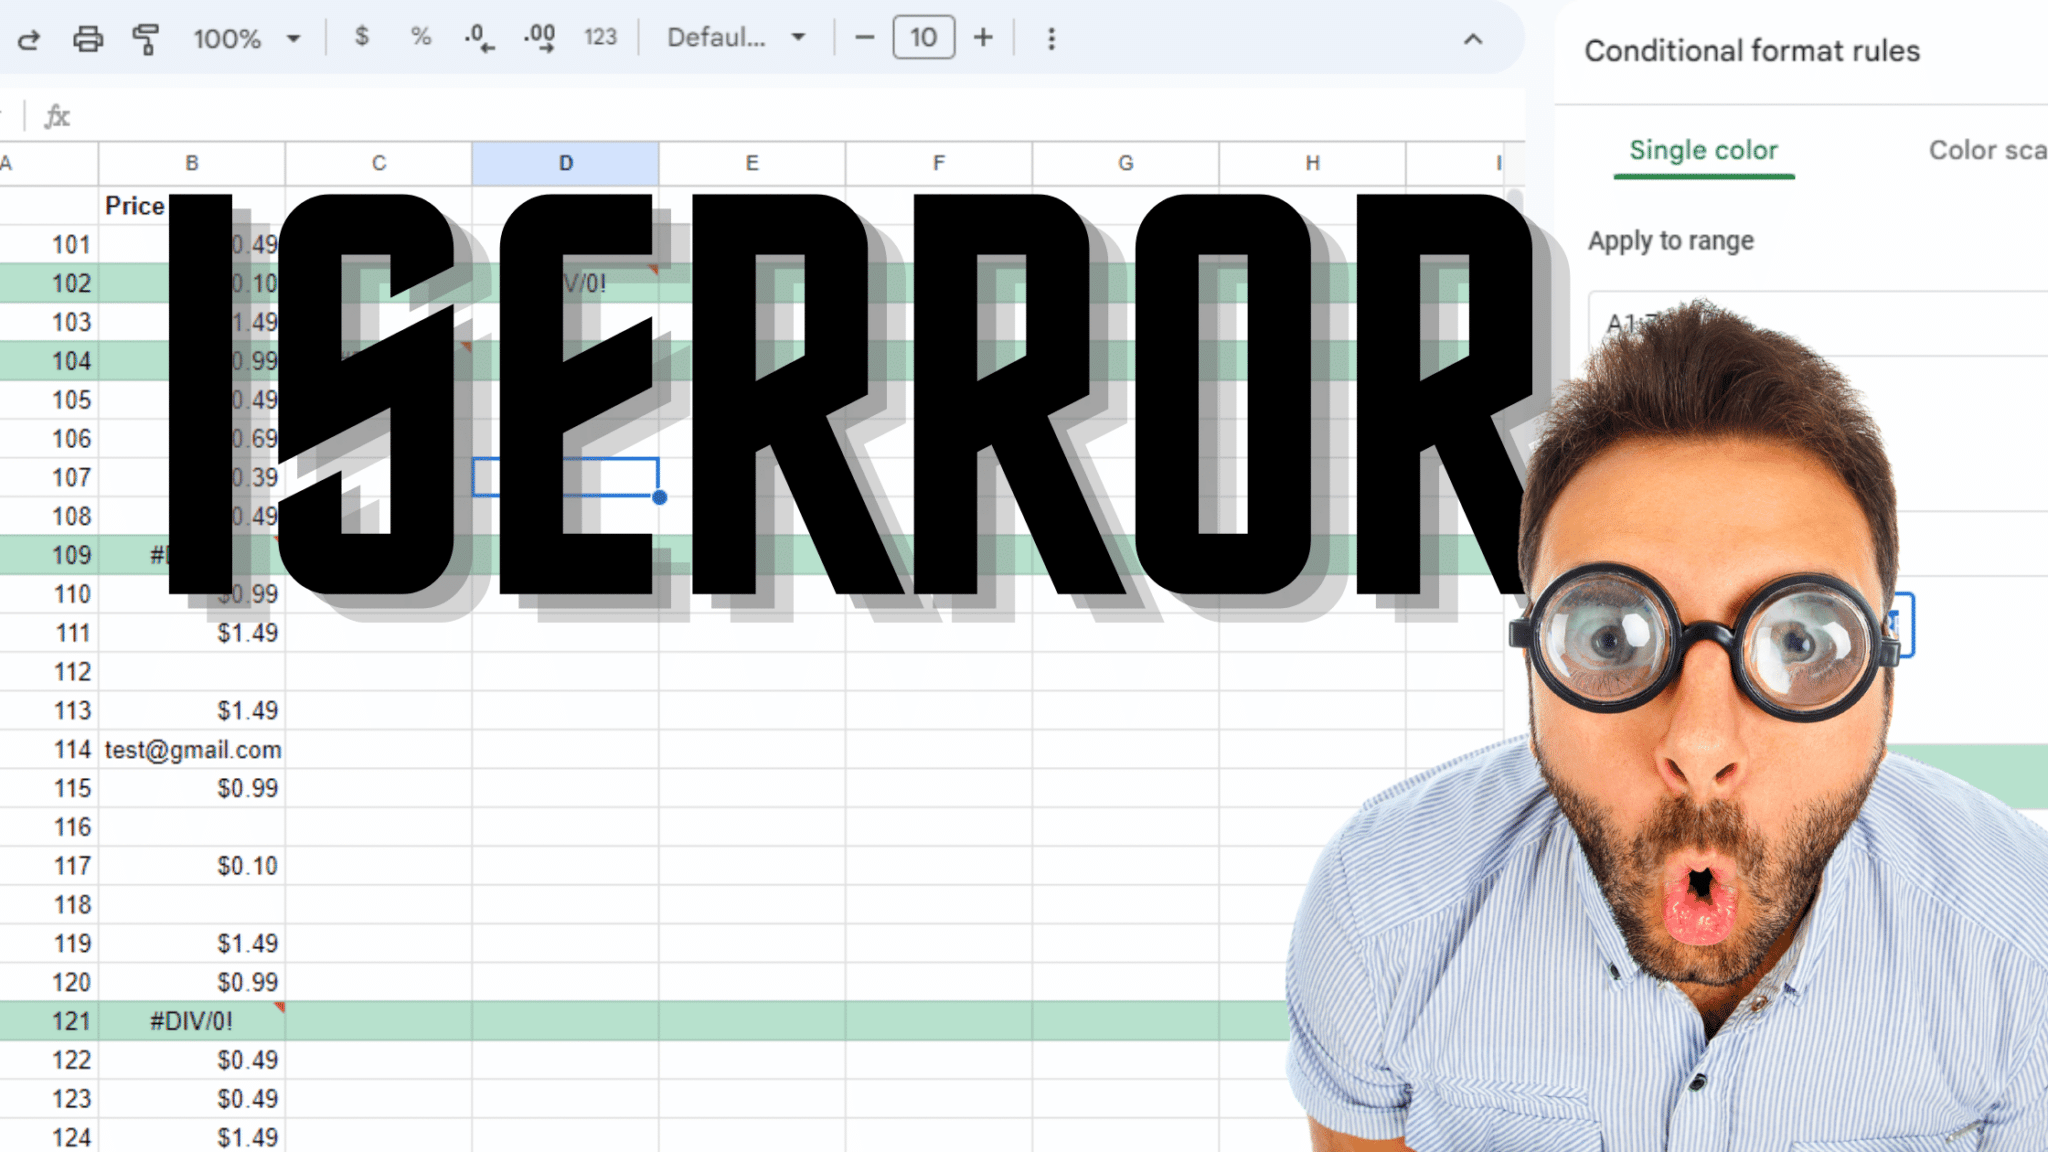The height and width of the screenshot is (1152, 2048).
Task: Expand the more options vertical dots menu
Action: tap(1052, 38)
